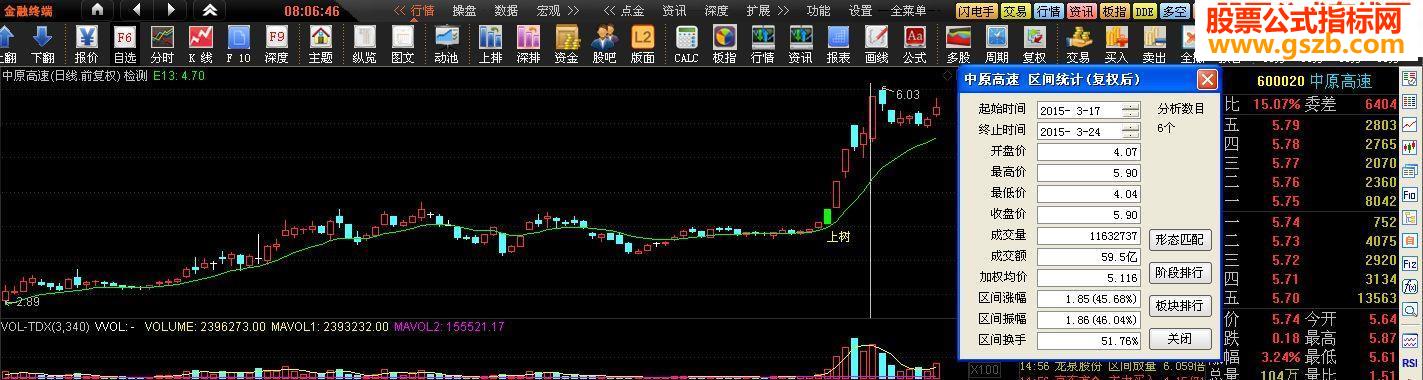Open the 宏观 menu tab
This screenshot has width=1423, height=380.
pos(548,11)
